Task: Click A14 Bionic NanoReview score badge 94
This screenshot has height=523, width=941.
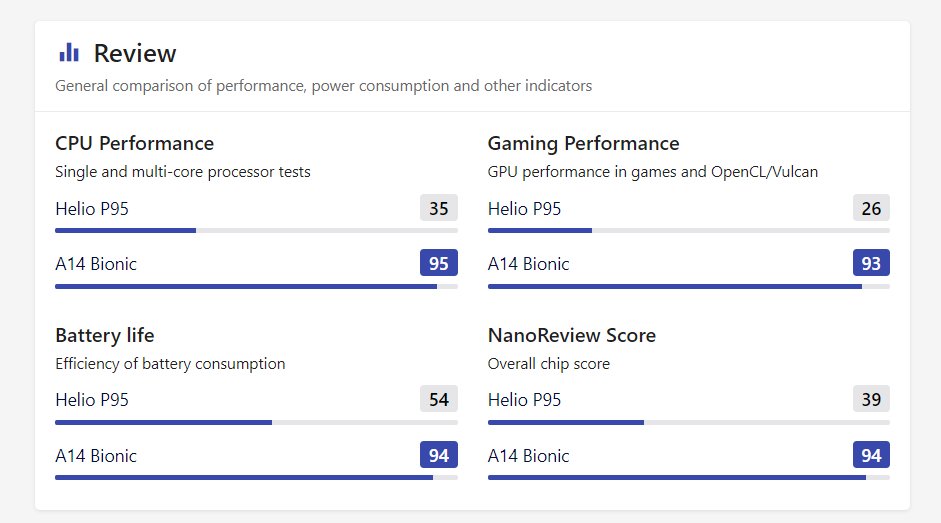Action: [x=871, y=455]
